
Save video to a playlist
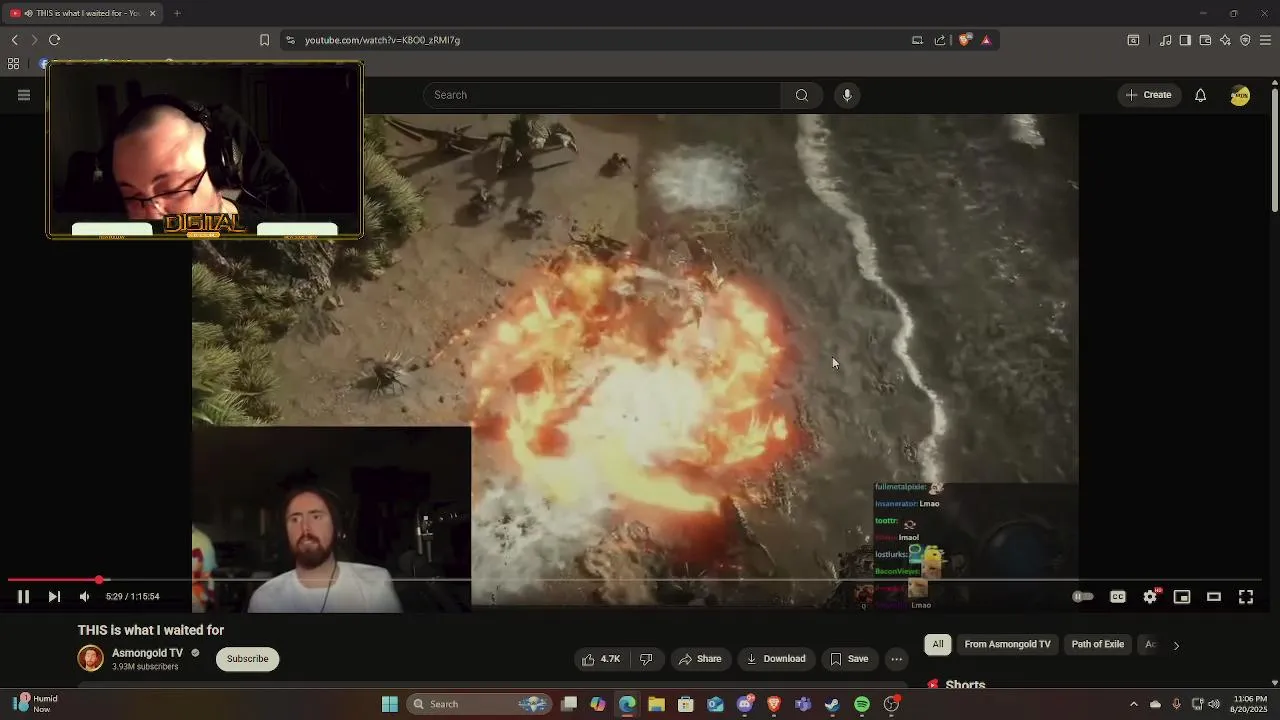[x=849, y=659]
